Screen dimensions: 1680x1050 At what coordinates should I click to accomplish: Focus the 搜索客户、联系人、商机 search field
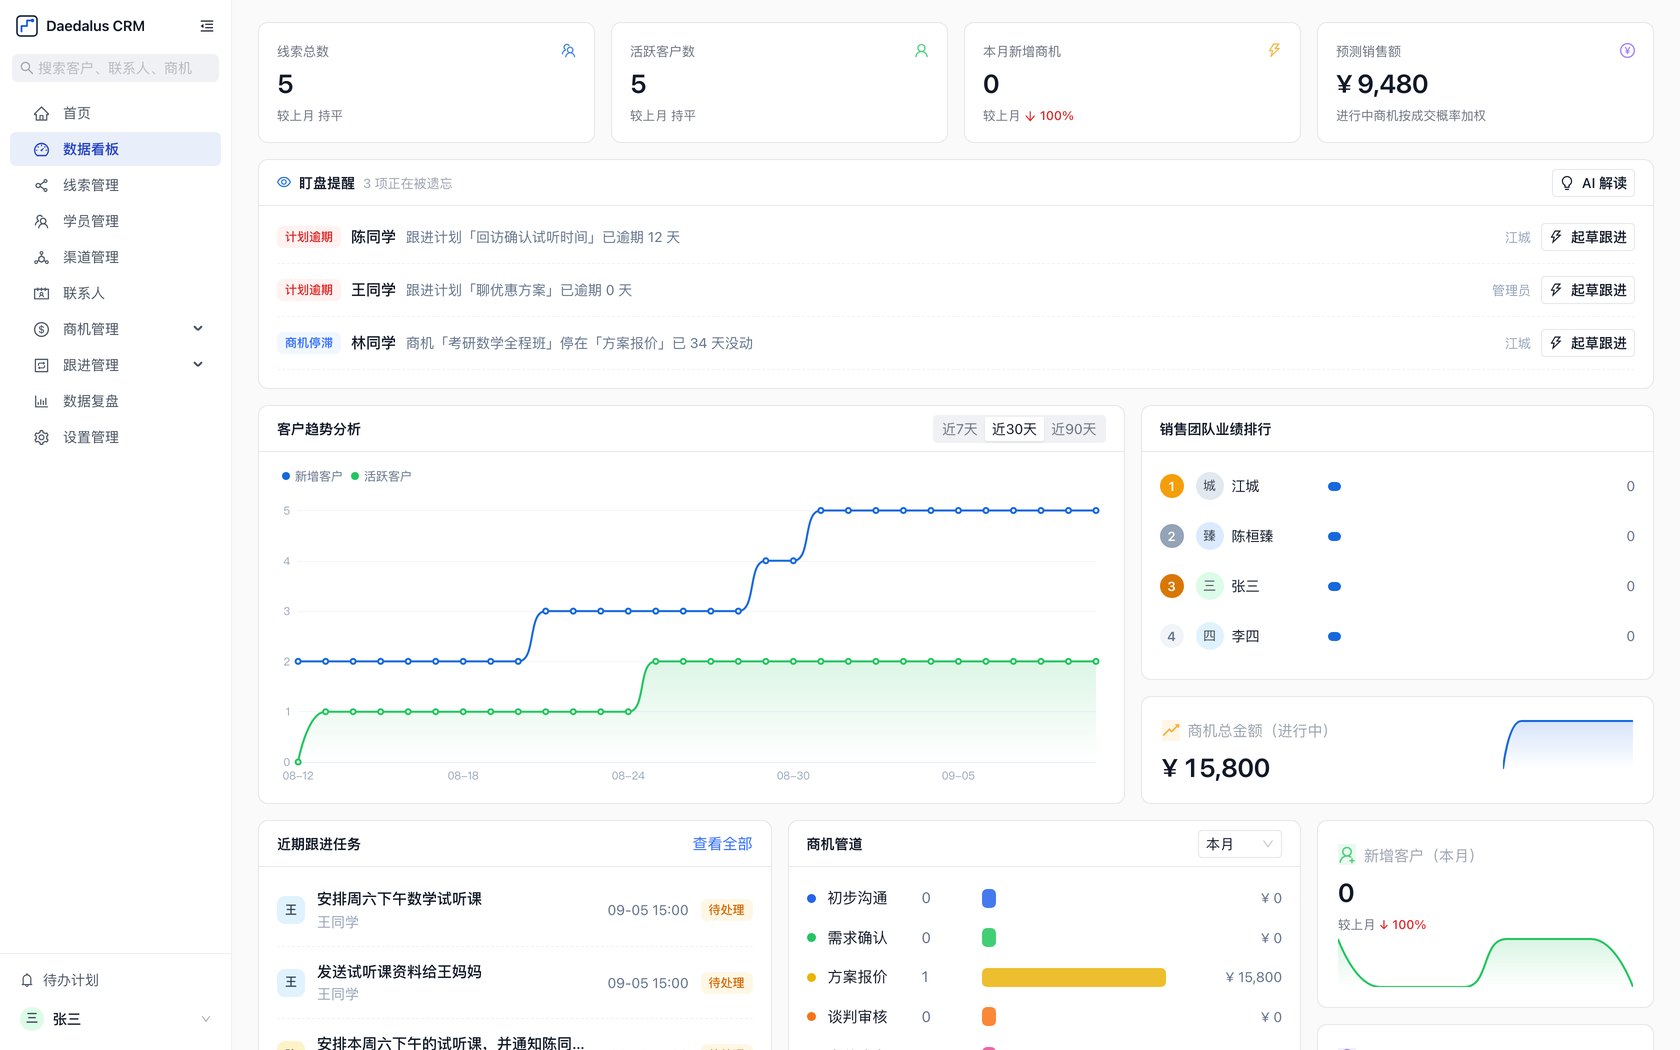click(x=115, y=68)
